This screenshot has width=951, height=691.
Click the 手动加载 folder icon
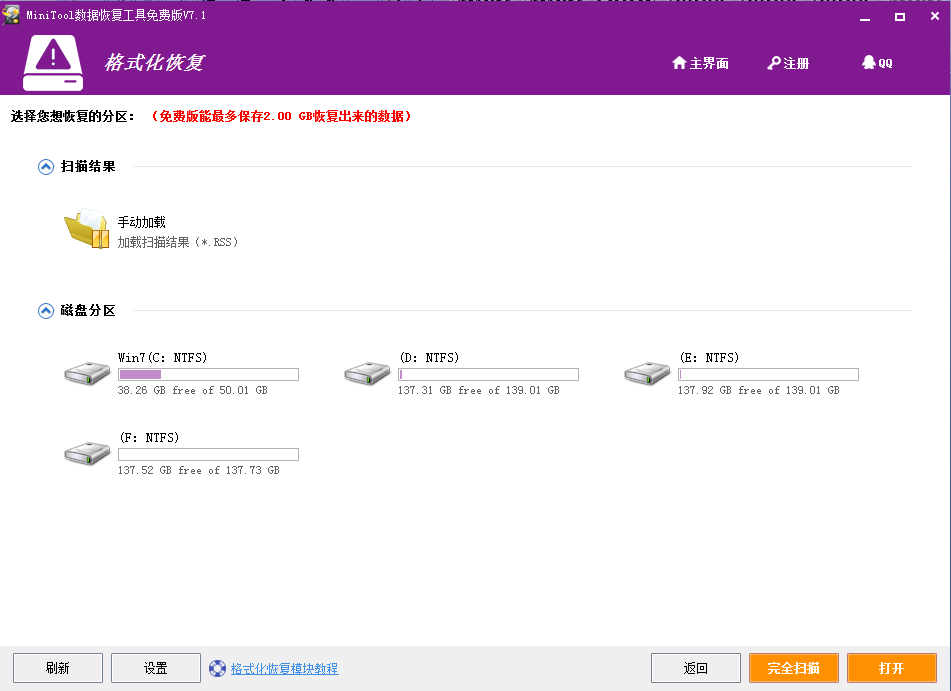tap(86, 228)
